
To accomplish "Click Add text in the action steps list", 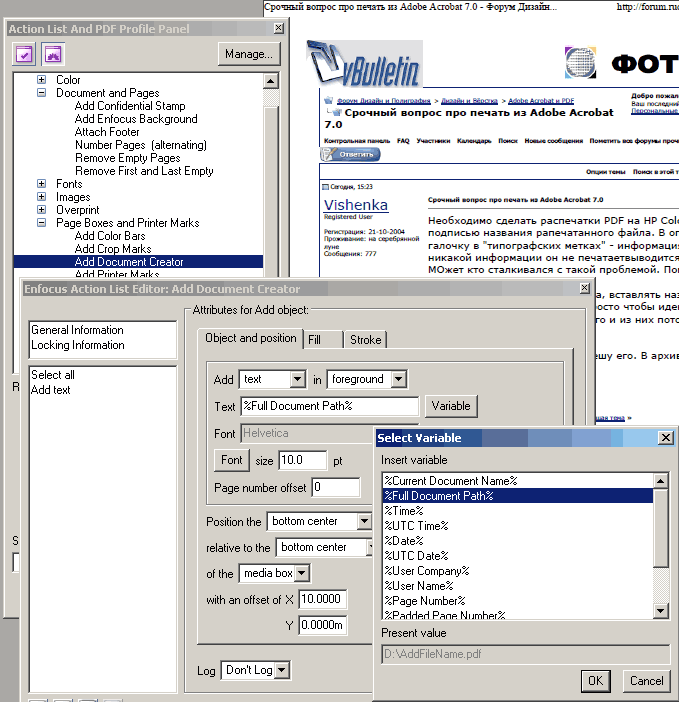I will pyautogui.click(x=51, y=390).
